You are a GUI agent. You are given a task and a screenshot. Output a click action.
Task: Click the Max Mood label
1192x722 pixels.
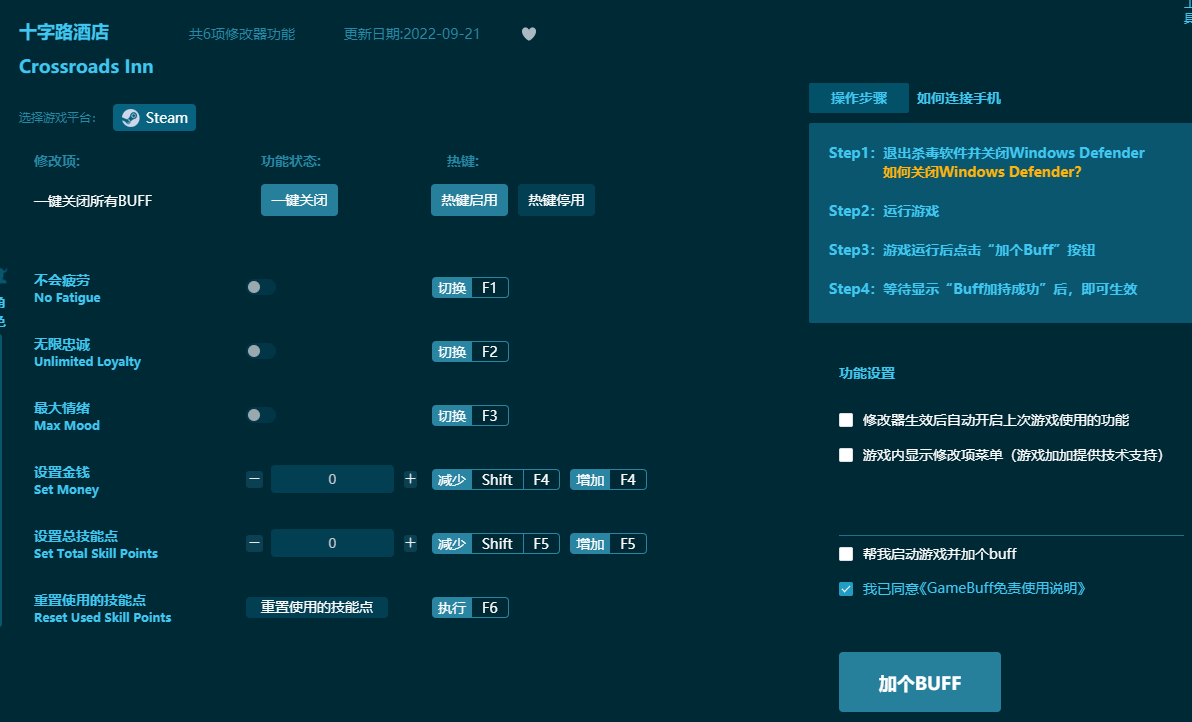[67, 426]
